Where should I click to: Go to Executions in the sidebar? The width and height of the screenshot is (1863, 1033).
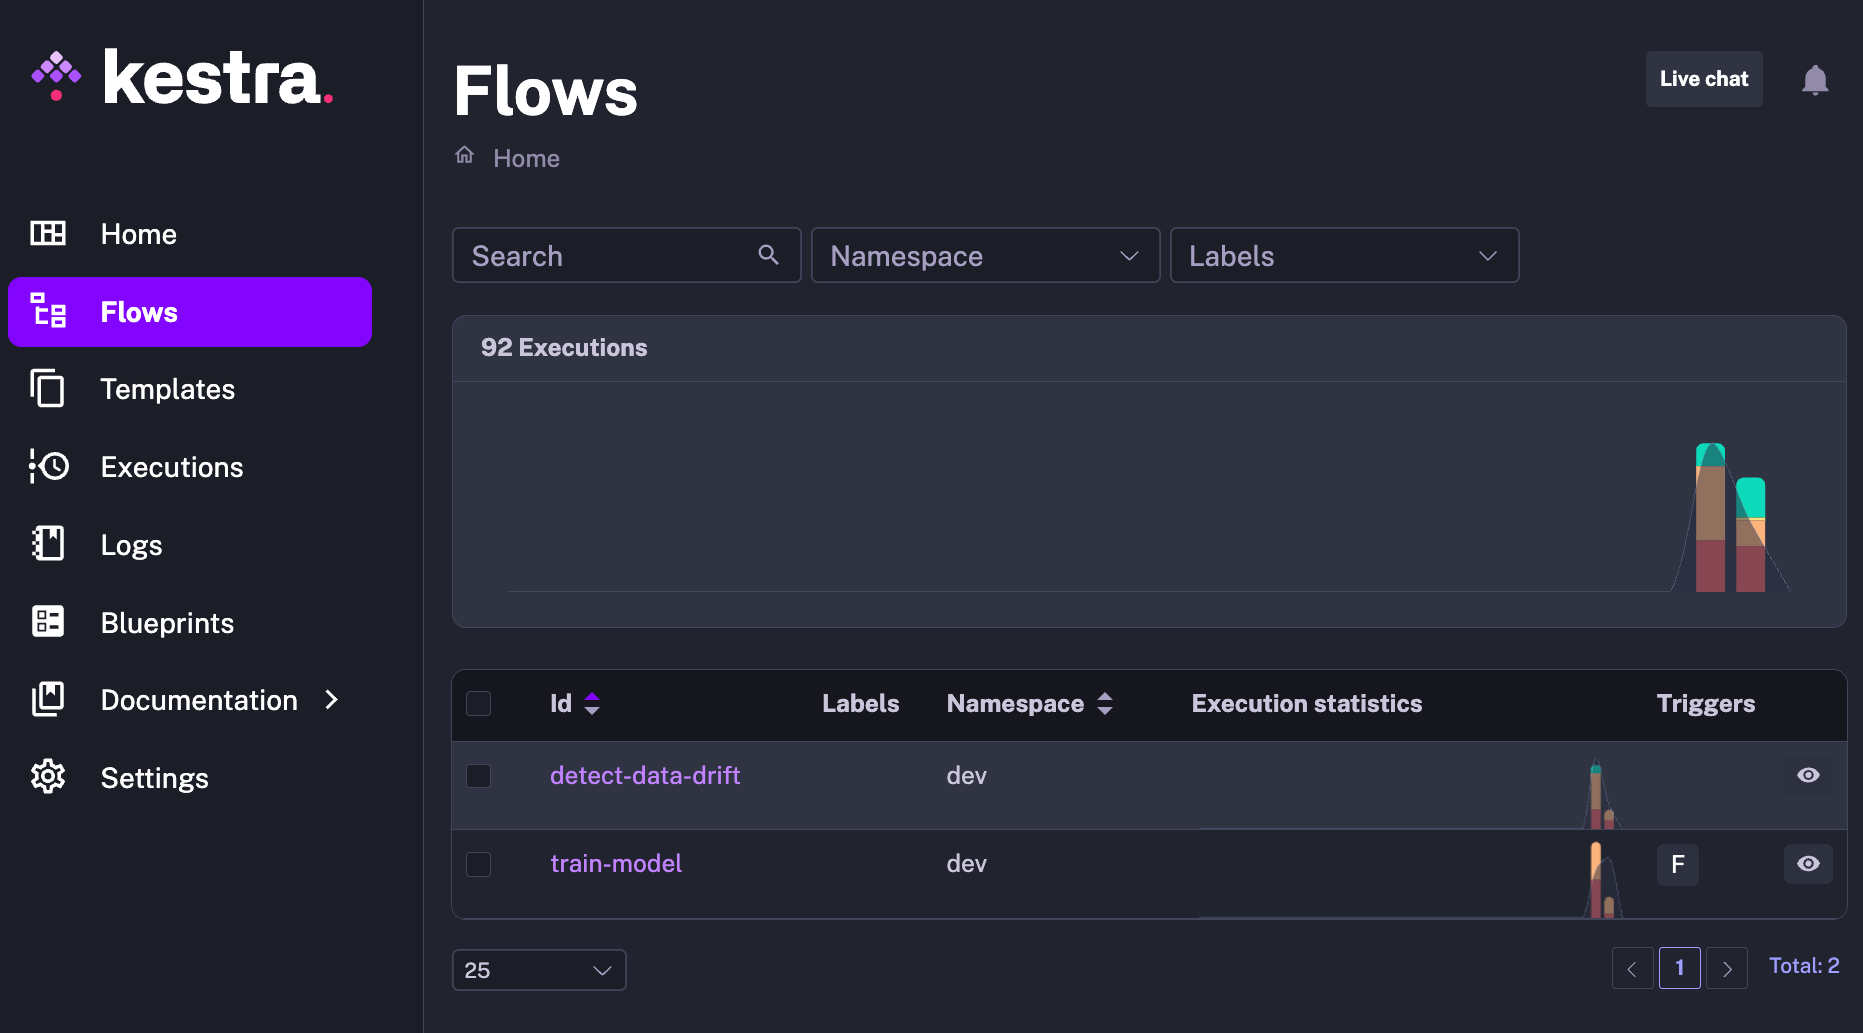coord(172,467)
